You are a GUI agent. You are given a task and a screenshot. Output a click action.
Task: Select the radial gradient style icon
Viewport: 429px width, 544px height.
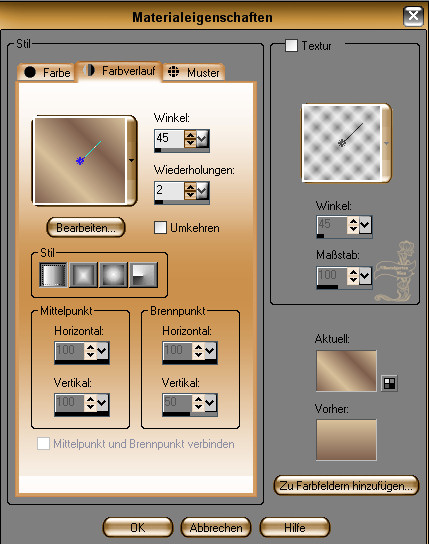(x=143, y=275)
